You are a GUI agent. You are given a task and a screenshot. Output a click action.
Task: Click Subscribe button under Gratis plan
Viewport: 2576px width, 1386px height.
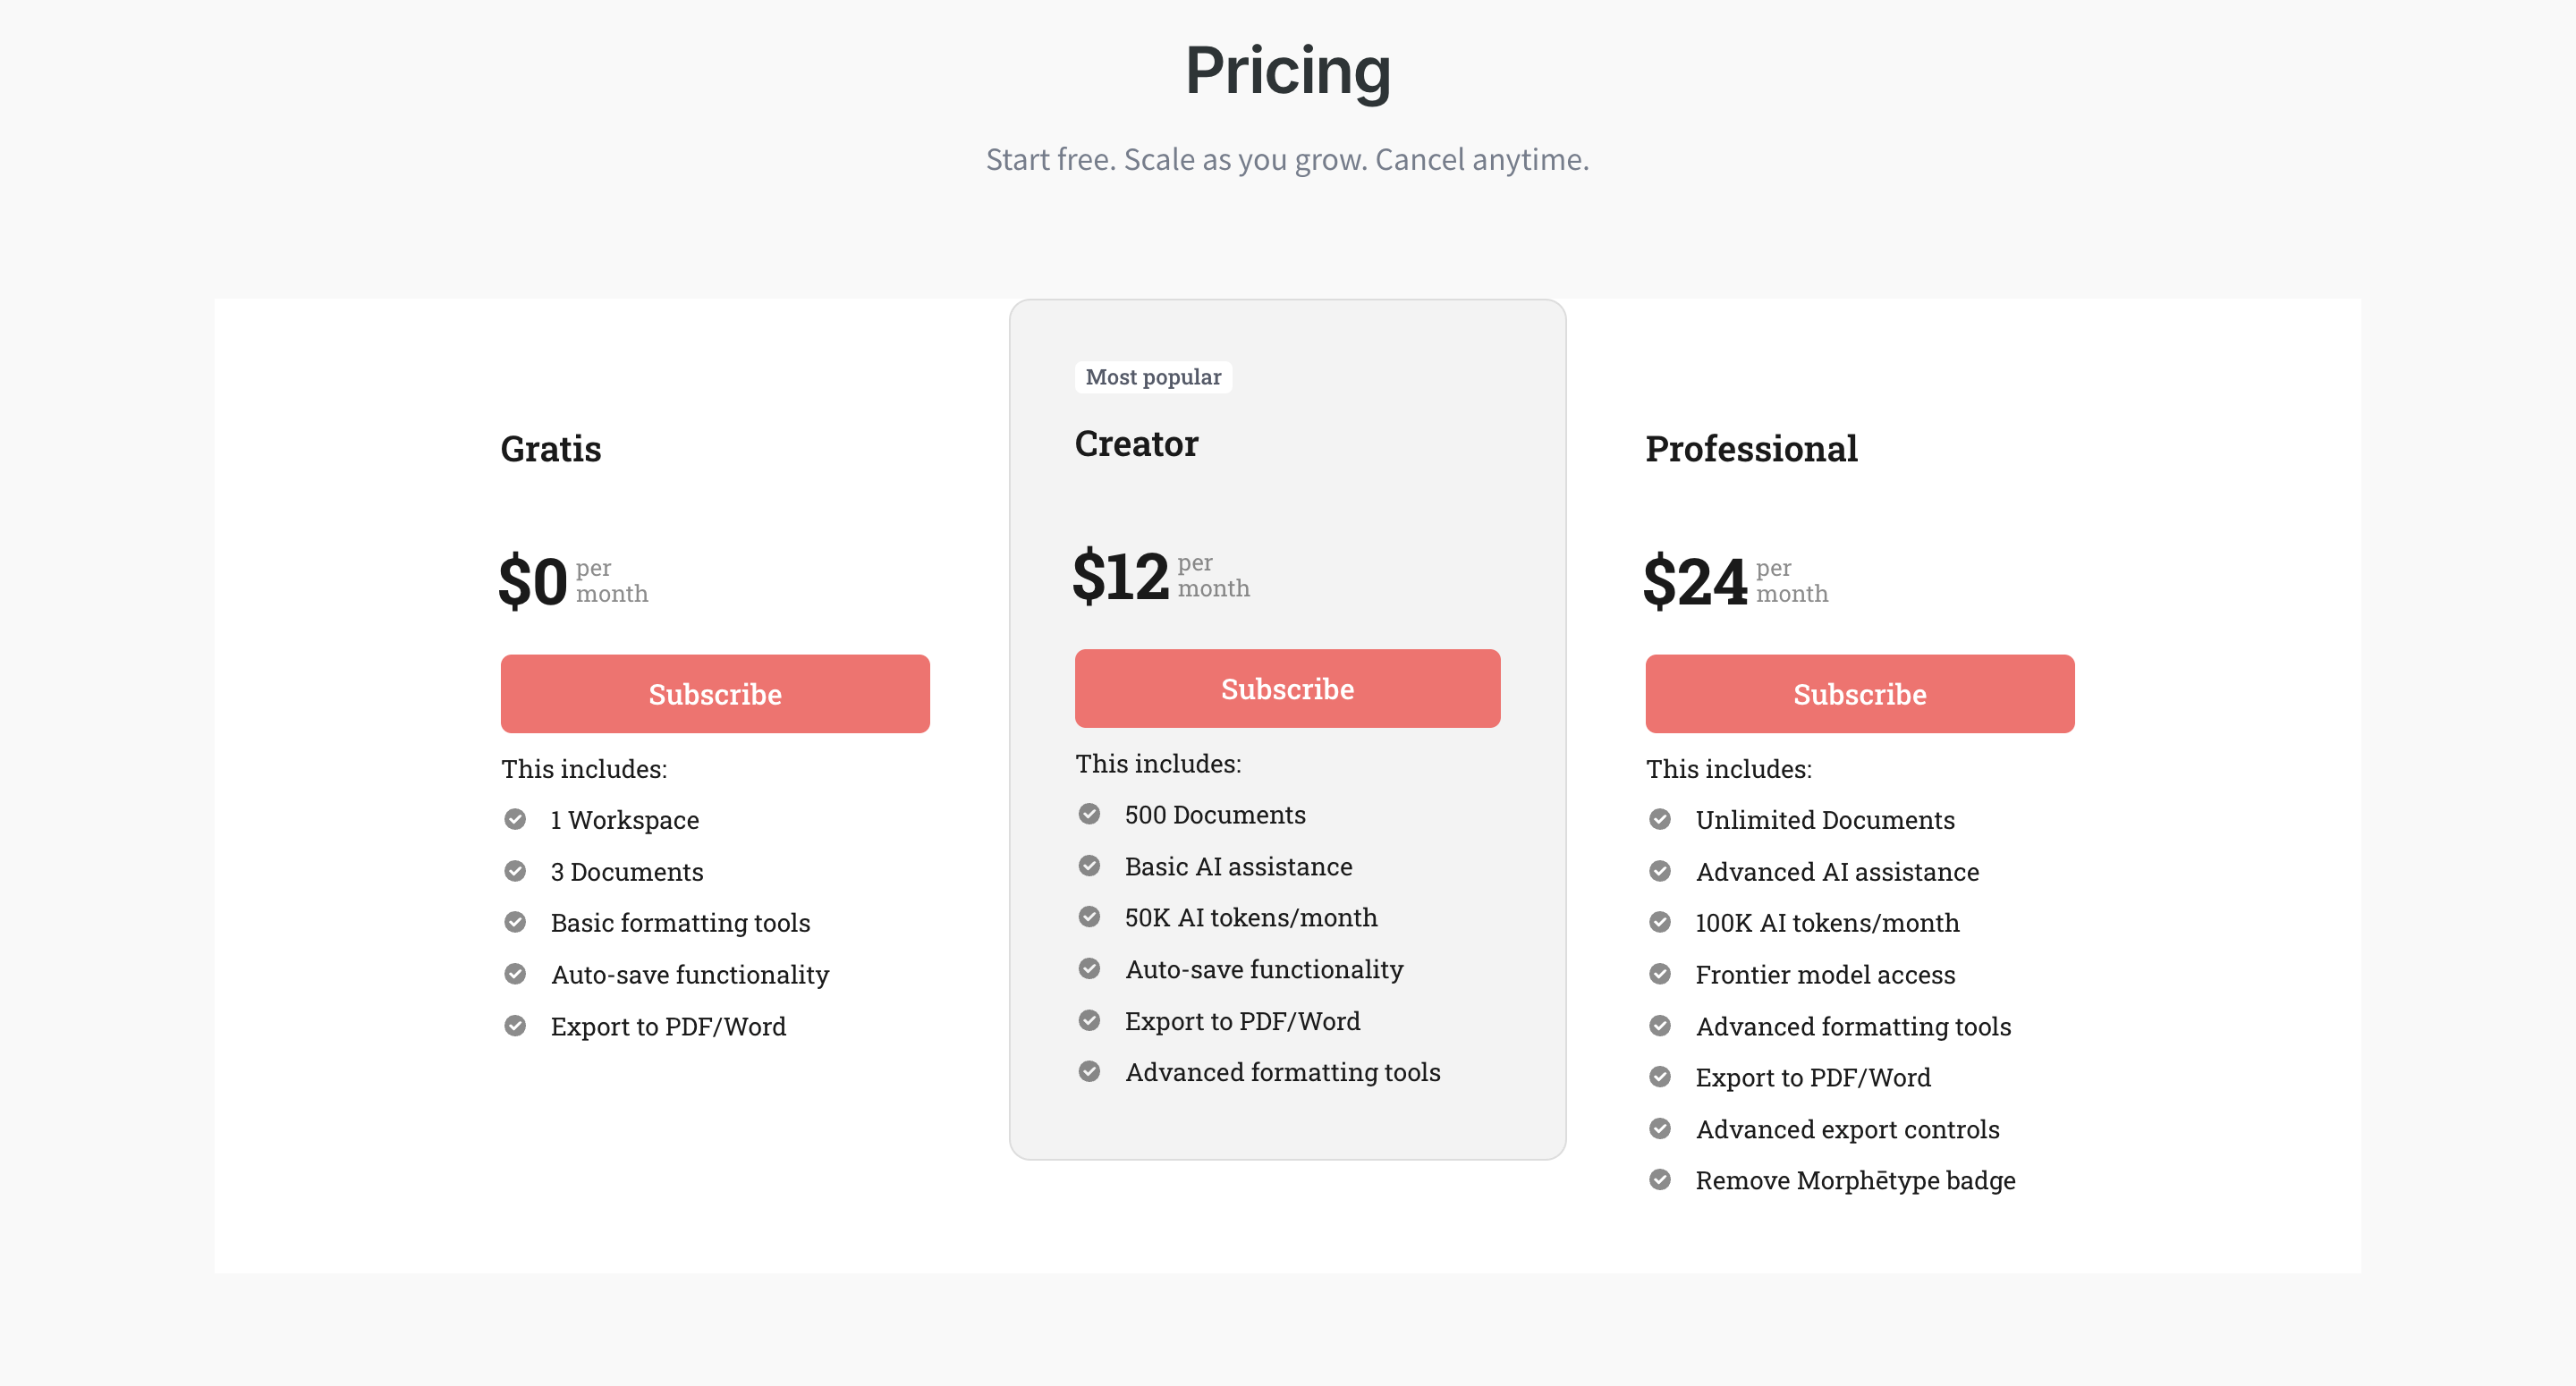click(x=715, y=694)
